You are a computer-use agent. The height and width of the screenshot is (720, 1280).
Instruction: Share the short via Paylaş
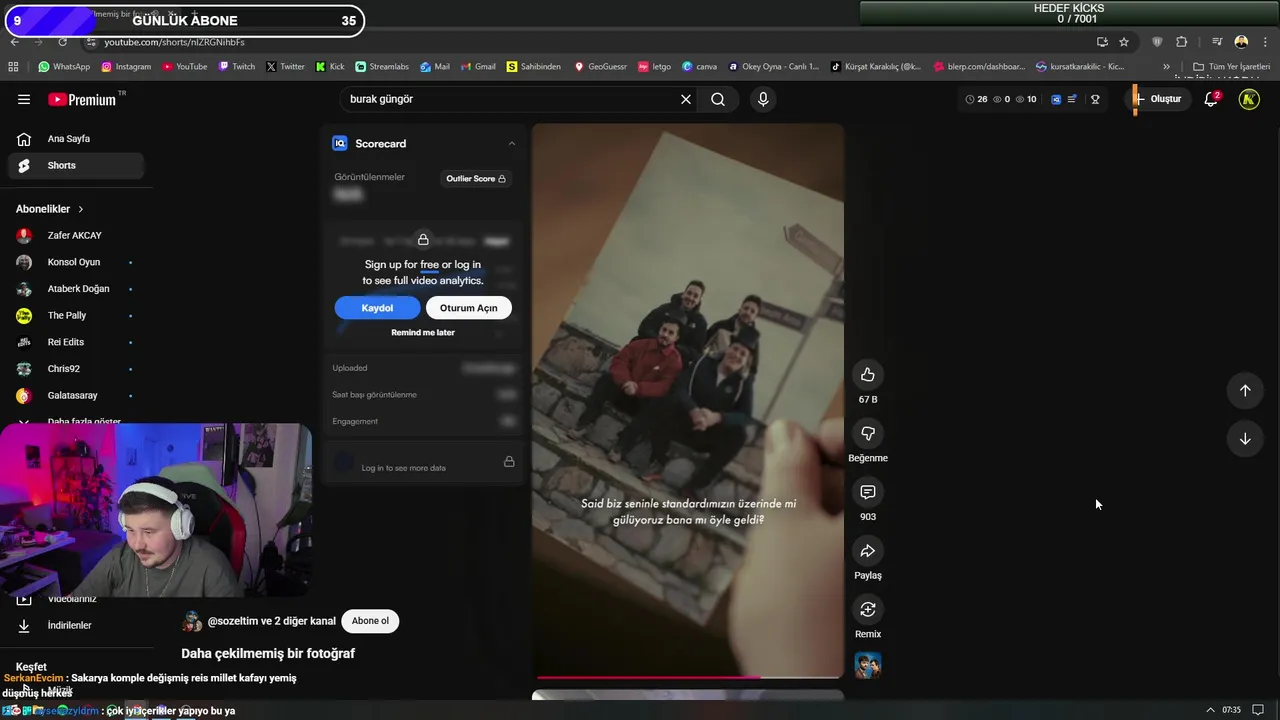[868, 551]
